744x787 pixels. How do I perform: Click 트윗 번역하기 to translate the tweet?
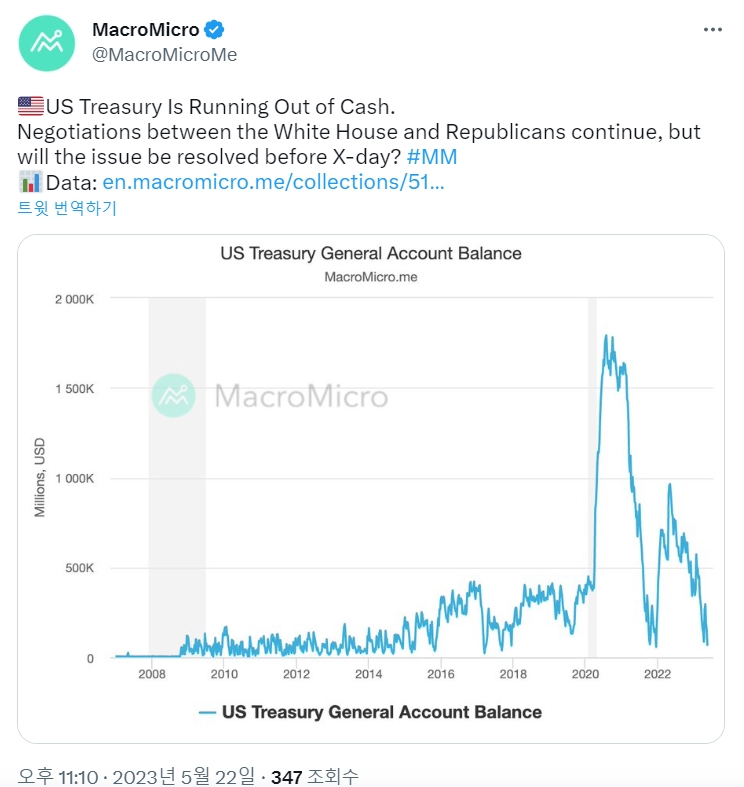[67, 207]
